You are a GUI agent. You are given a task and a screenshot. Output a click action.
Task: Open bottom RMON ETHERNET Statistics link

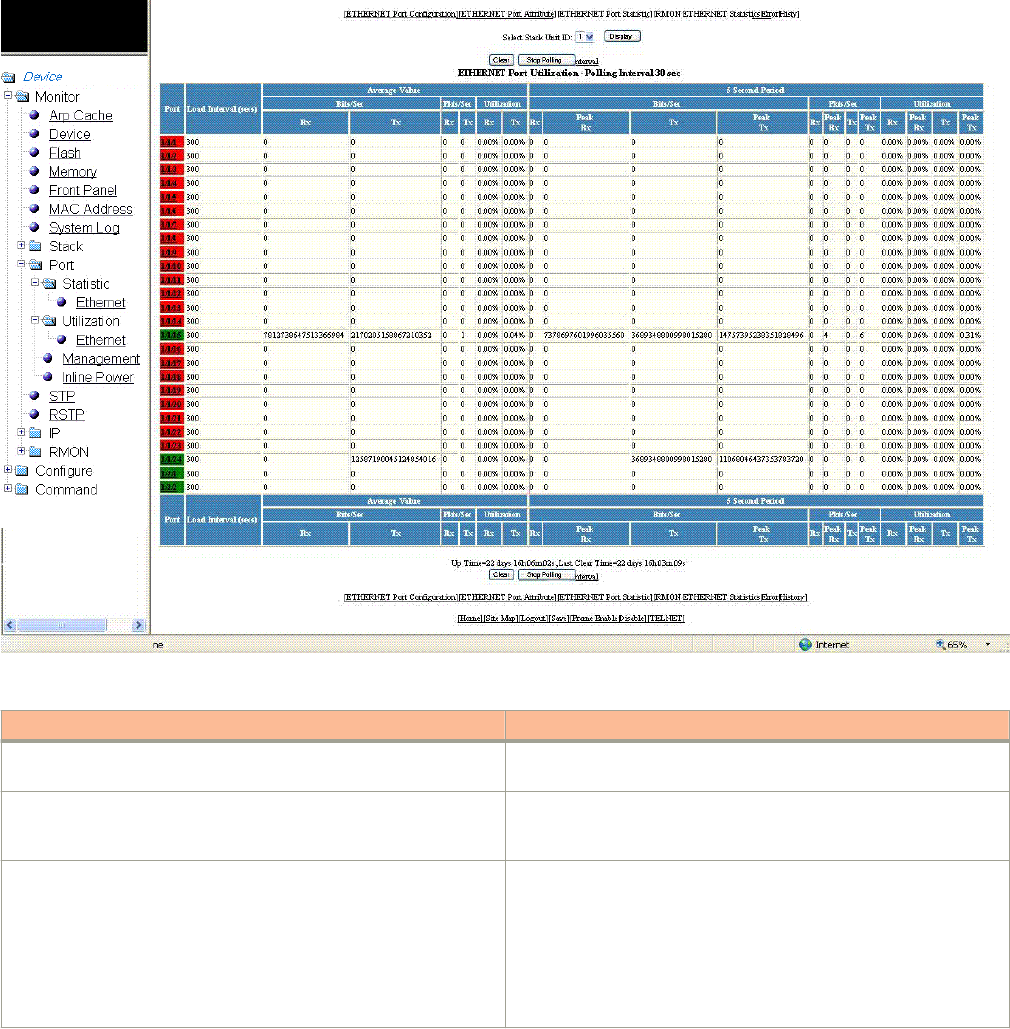click(x=707, y=597)
